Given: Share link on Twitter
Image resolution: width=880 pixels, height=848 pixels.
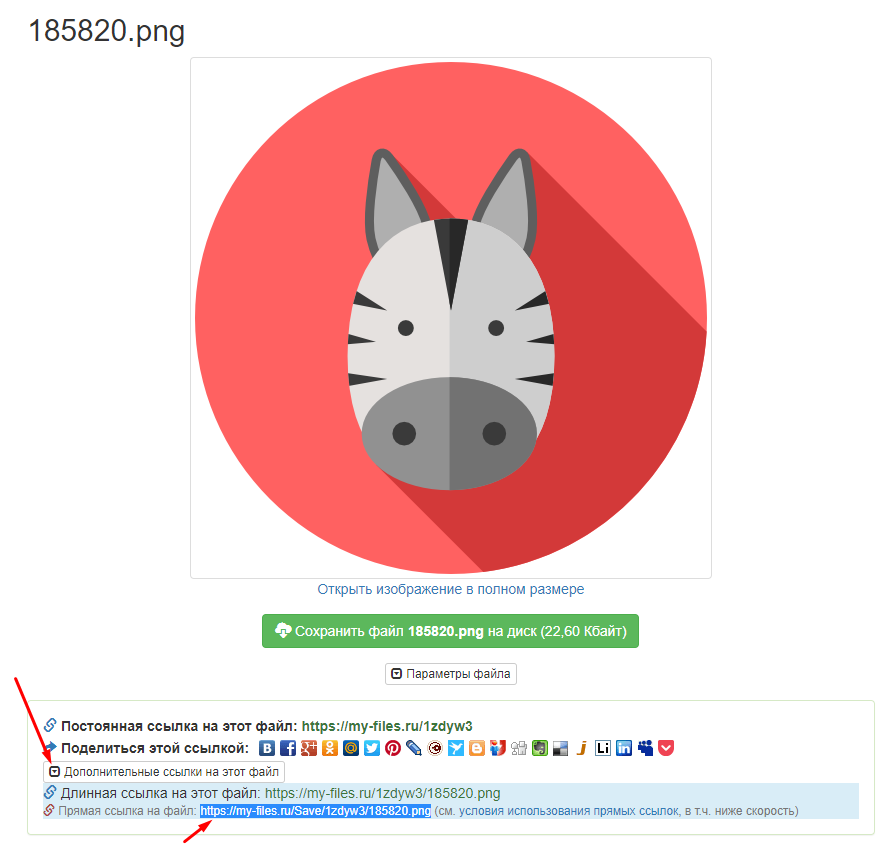Looking at the screenshot, I should [372, 748].
